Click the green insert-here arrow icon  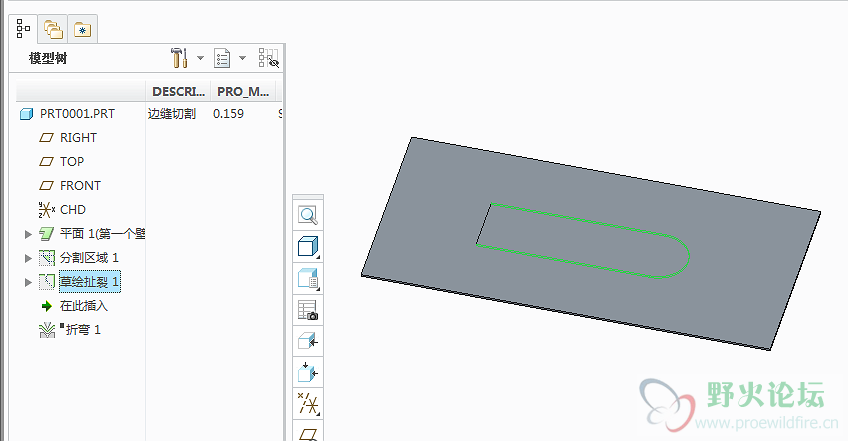47,306
